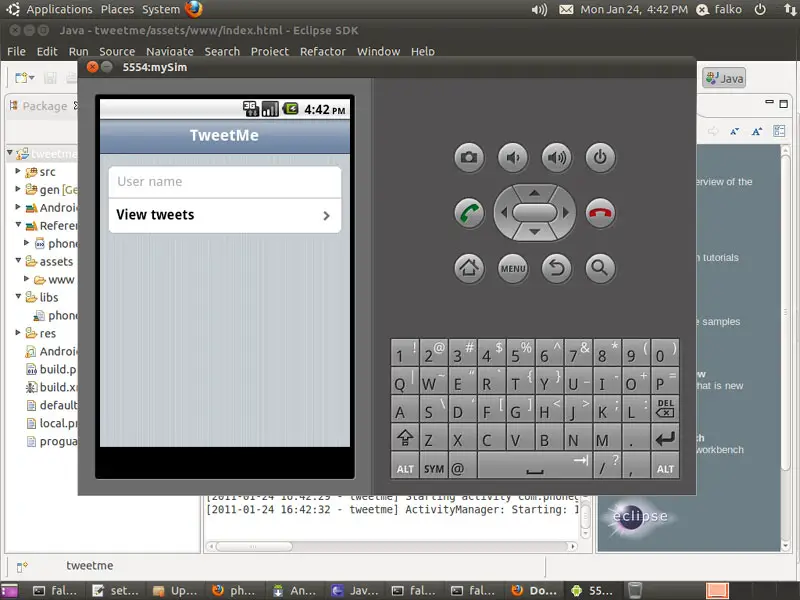Screen dimensions: 800x600
Task: Open the Source menu in Eclipse
Action: coord(117,52)
